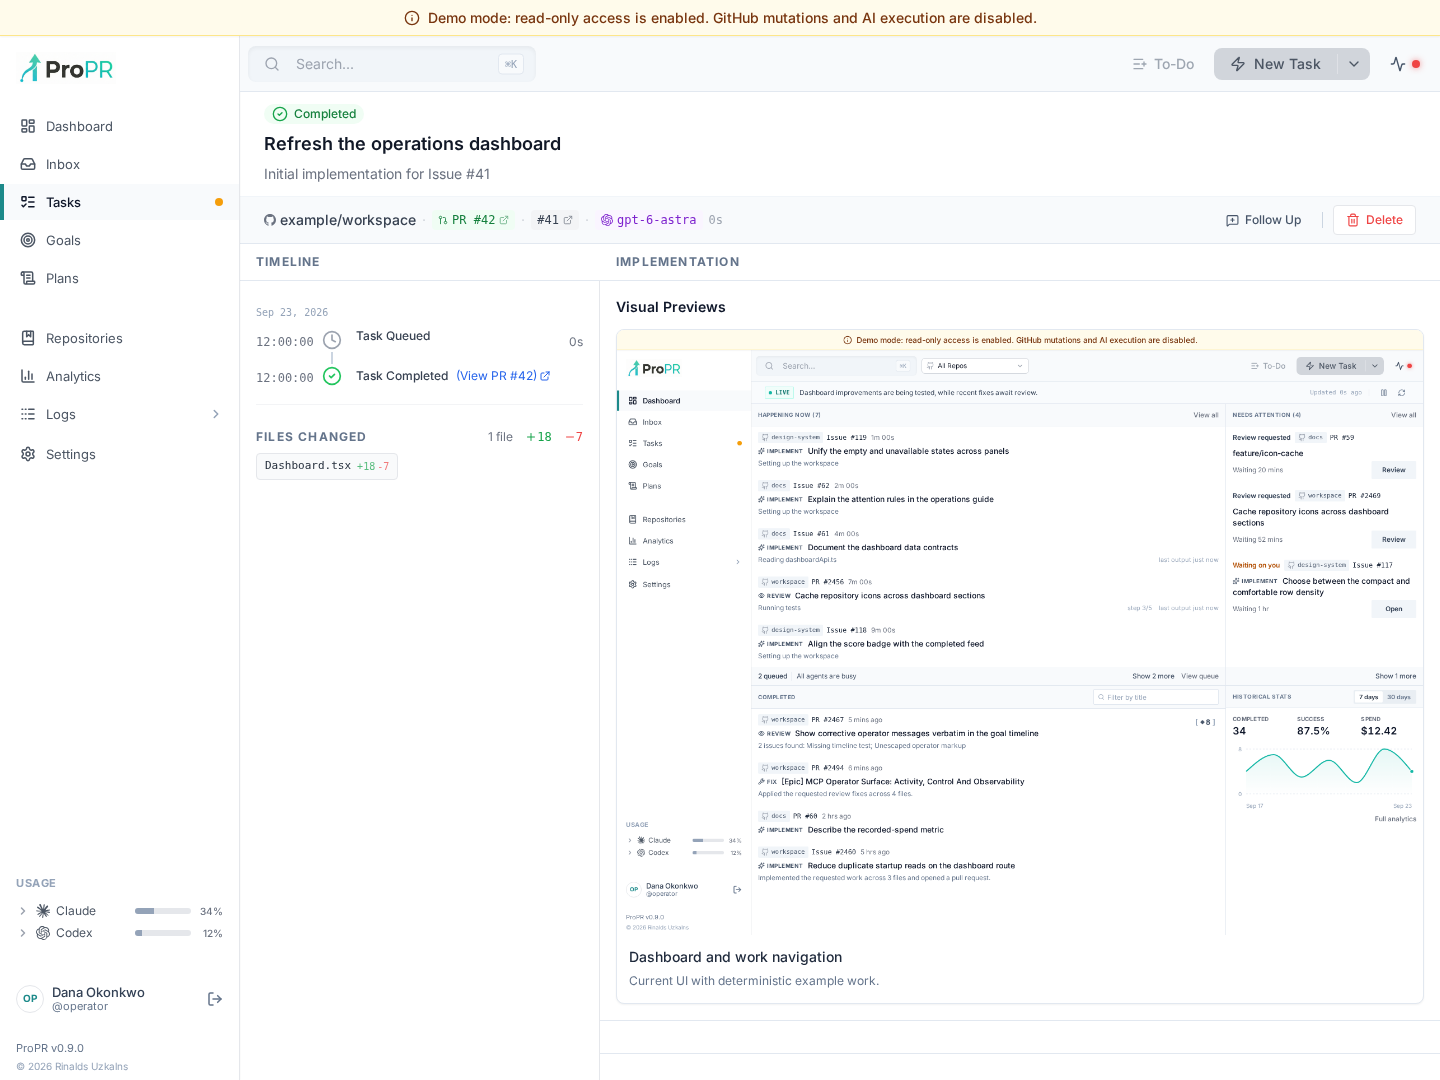Click the ProPR v0.9.0 version text
1440x1080 pixels.
coord(50,1048)
